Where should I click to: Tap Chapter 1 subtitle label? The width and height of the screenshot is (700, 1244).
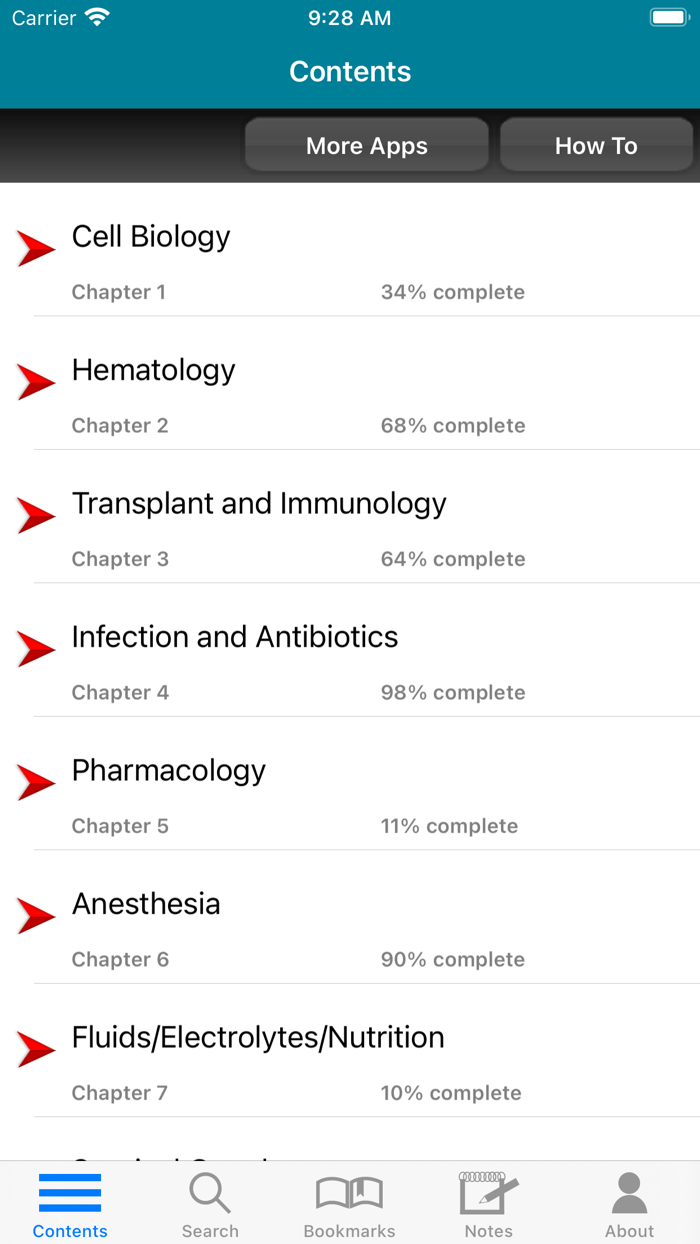click(119, 292)
